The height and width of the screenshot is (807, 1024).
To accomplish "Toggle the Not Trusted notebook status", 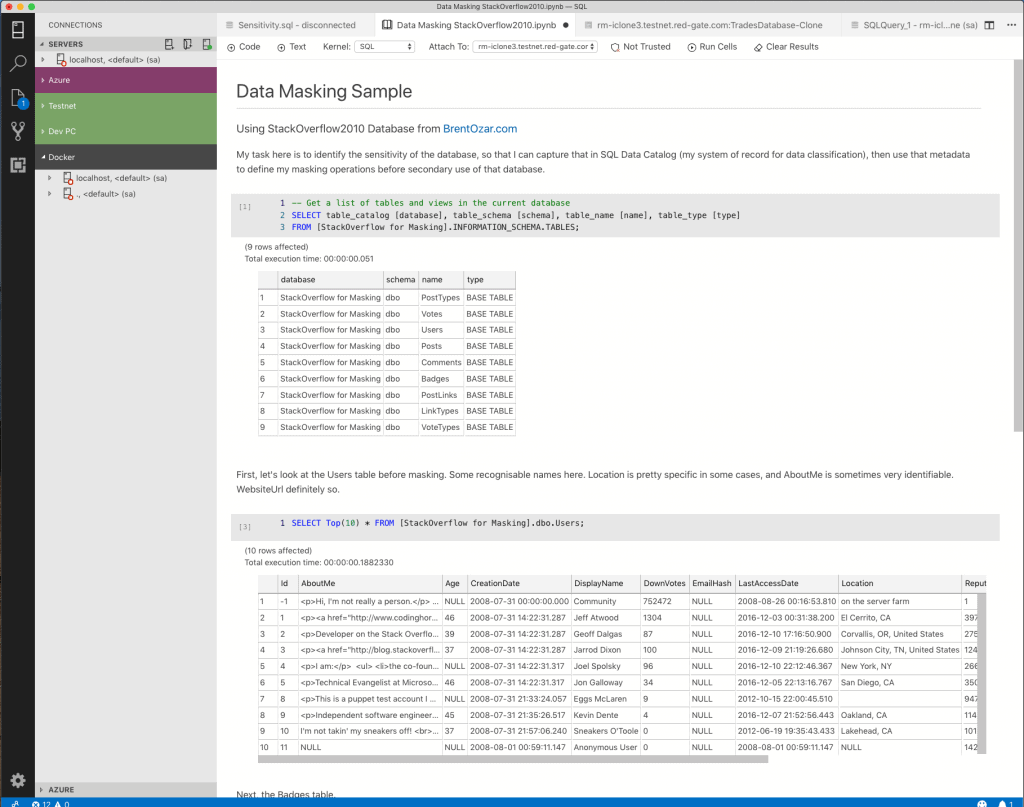I will pos(641,47).
